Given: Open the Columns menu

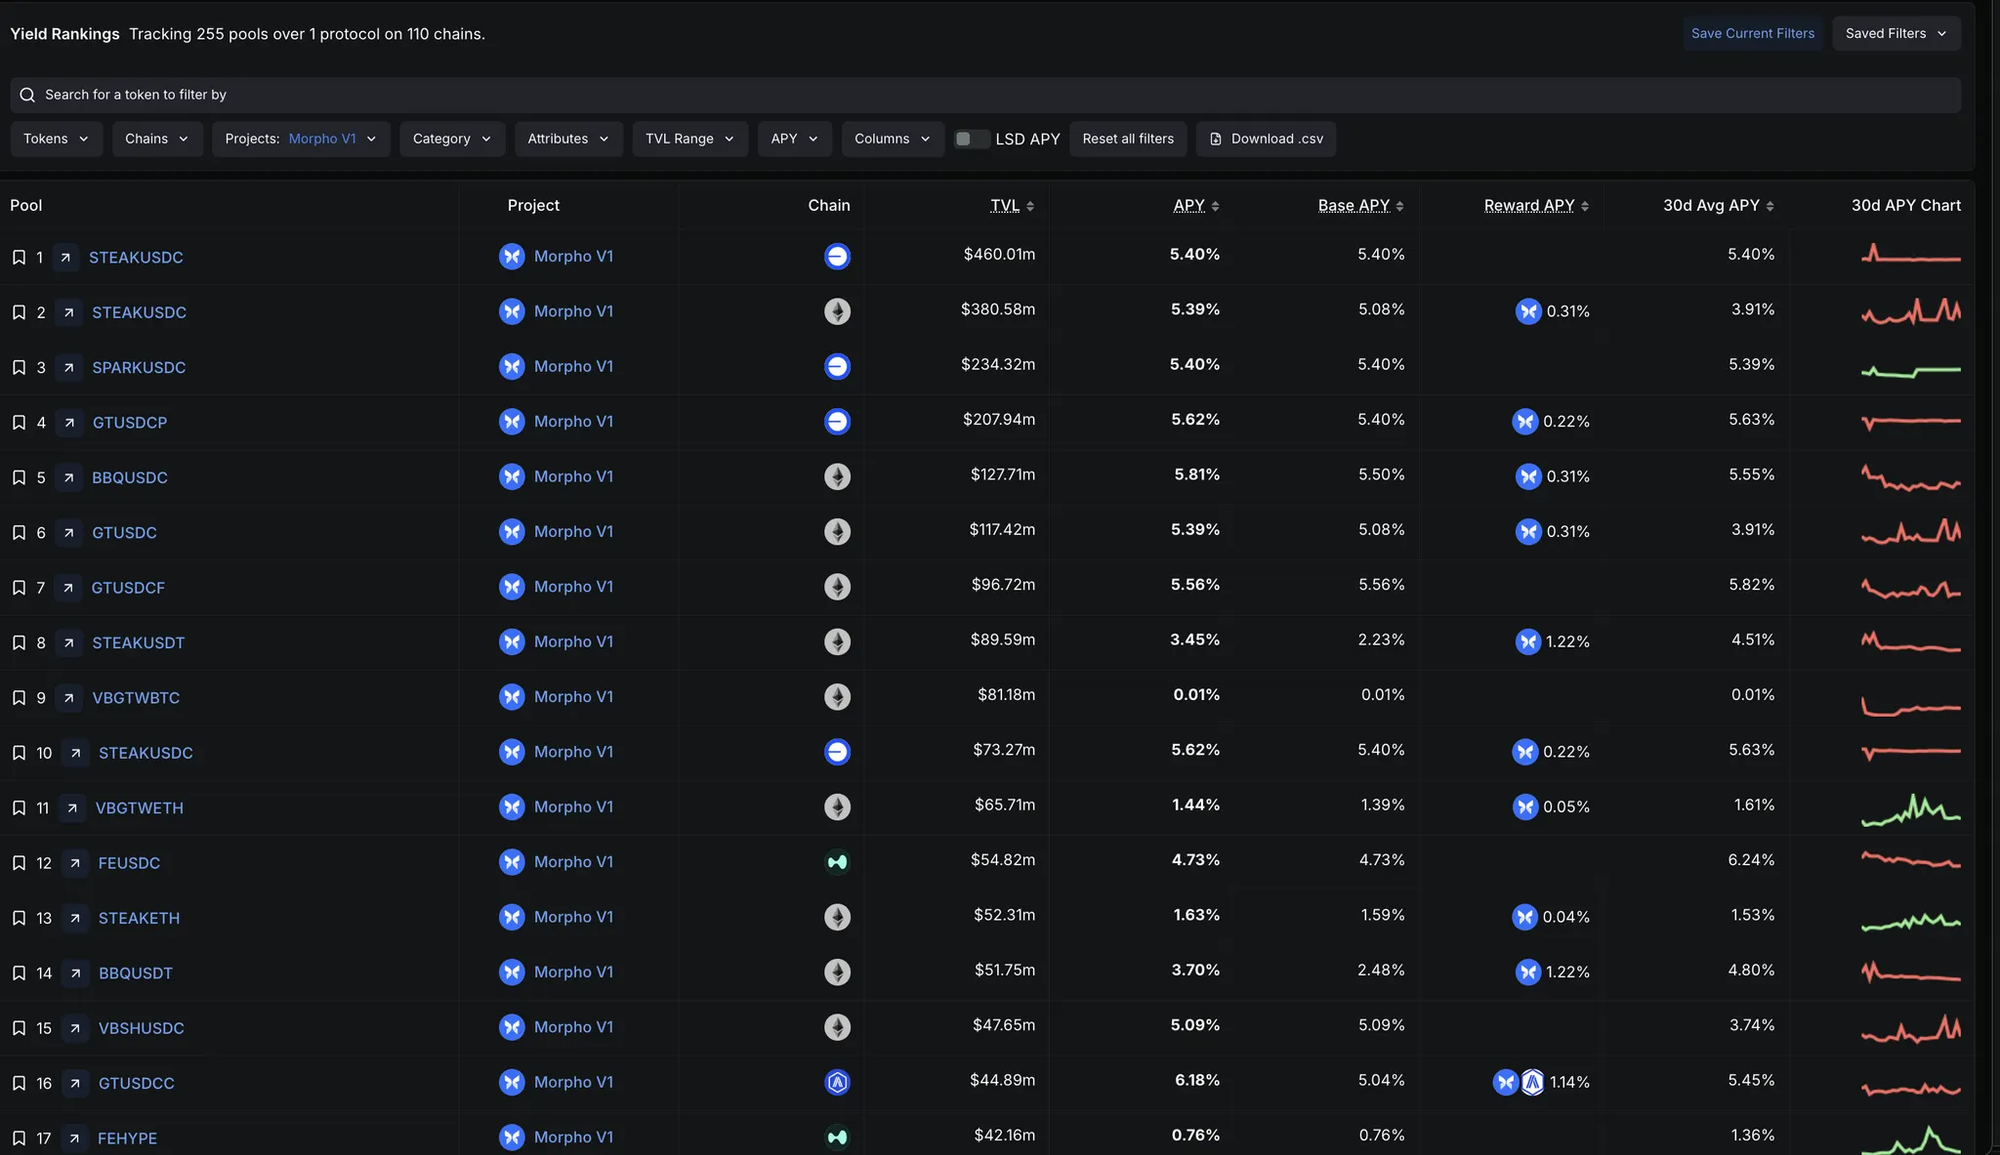Looking at the screenshot, I should [891, 139].
